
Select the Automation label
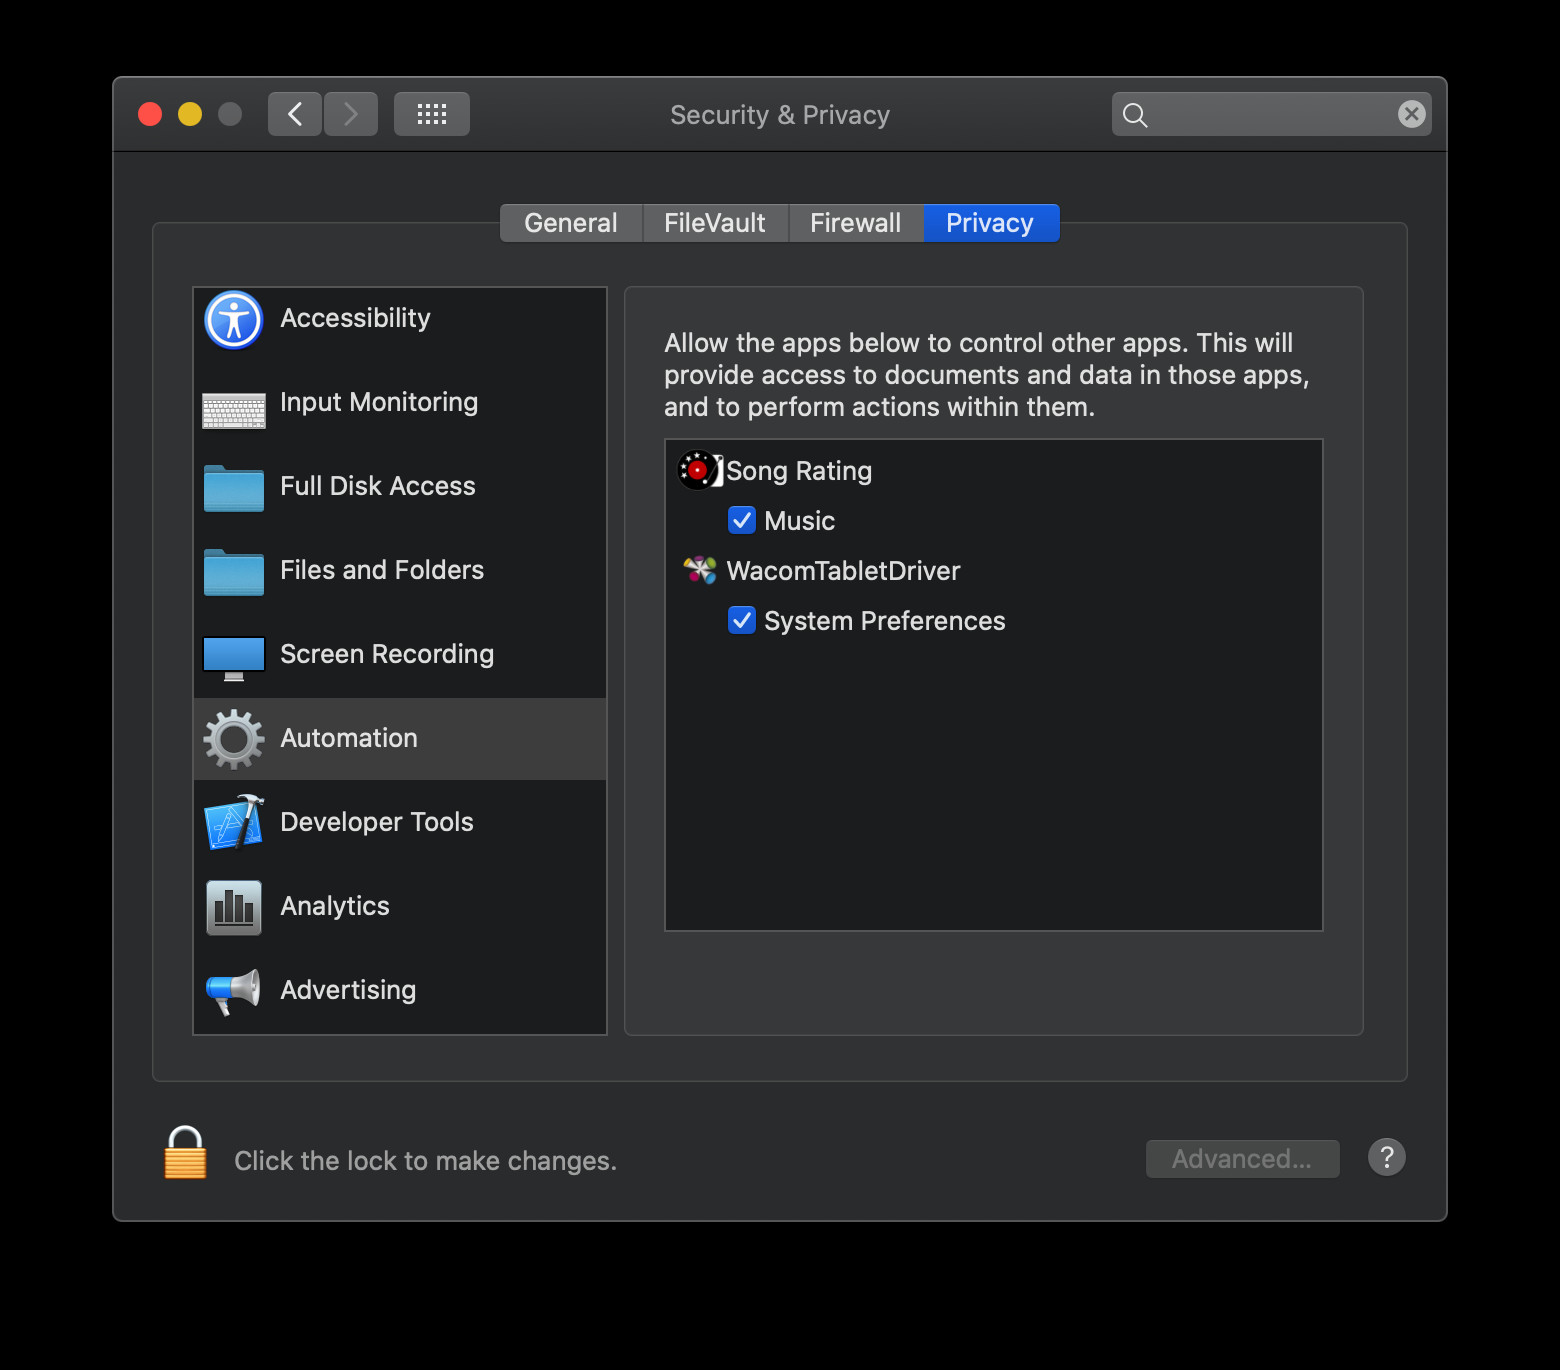349,738
